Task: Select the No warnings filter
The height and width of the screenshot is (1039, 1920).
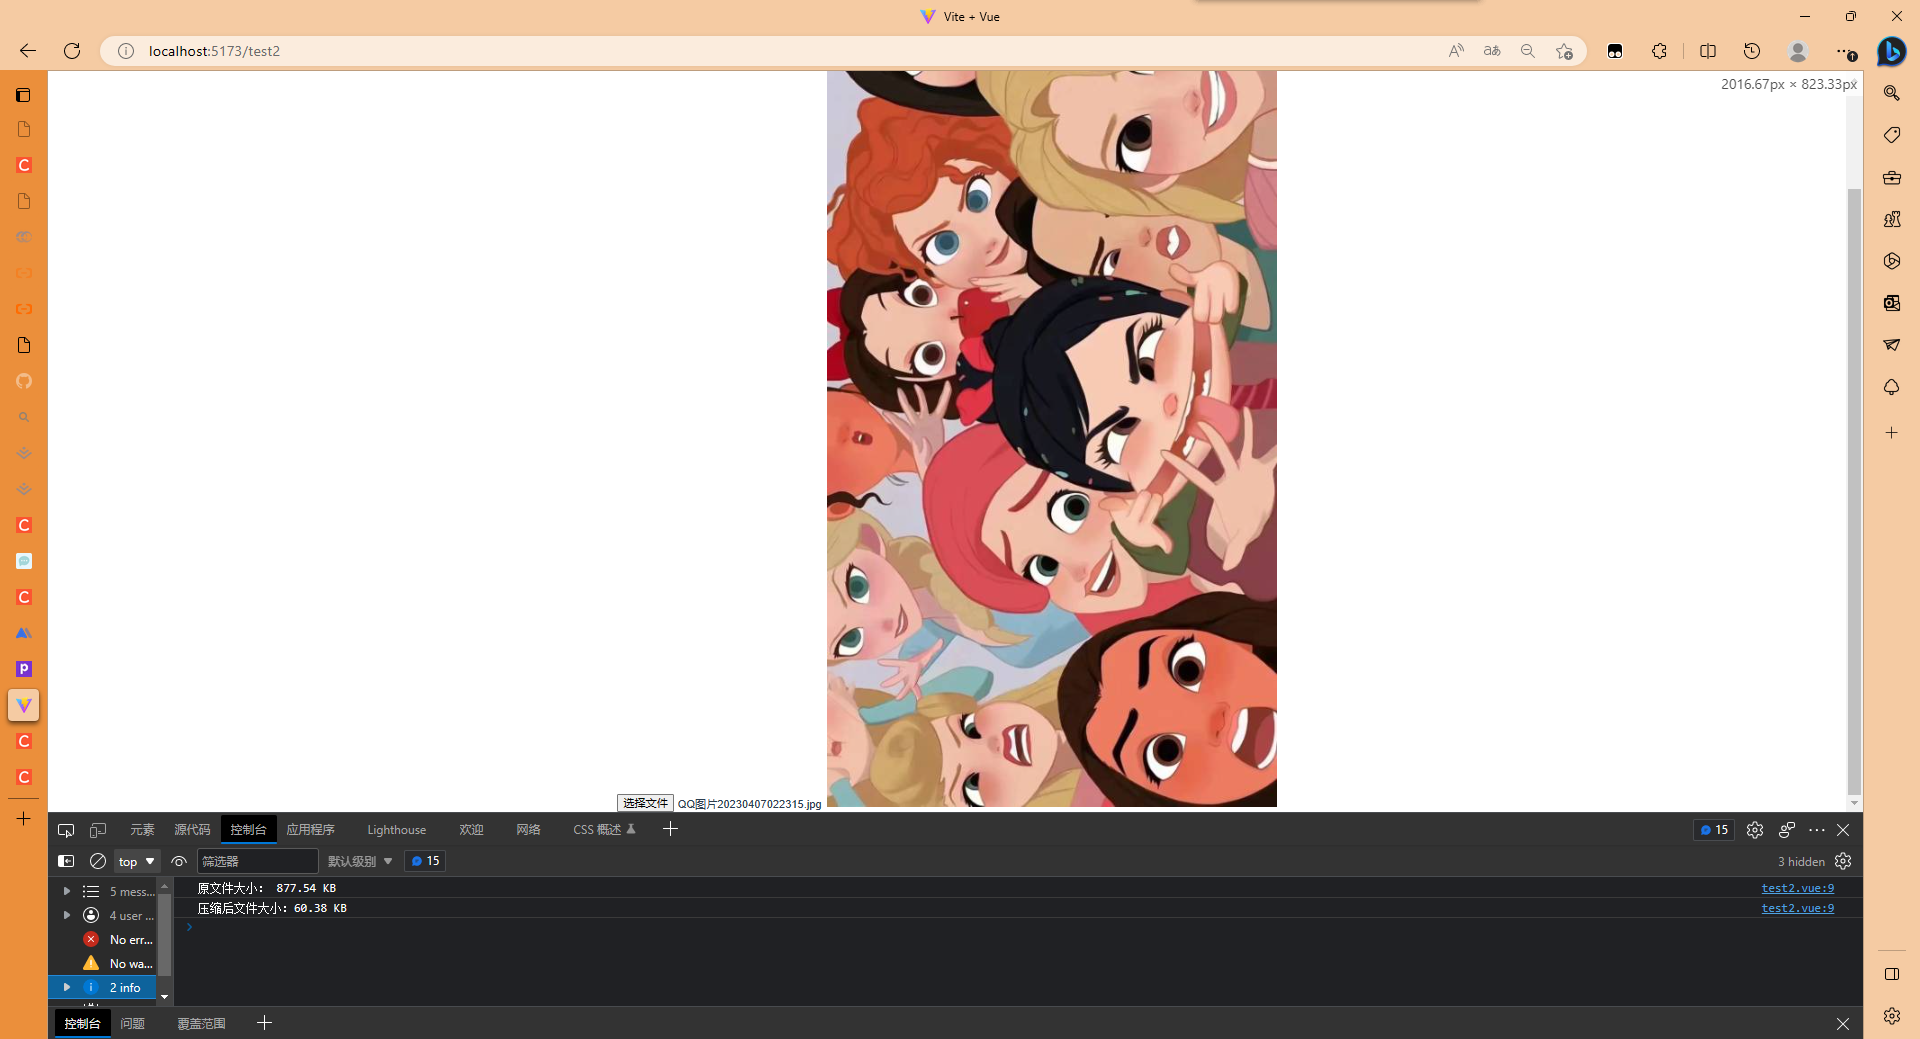Action: pyautogui.click(x=118, y=963)
